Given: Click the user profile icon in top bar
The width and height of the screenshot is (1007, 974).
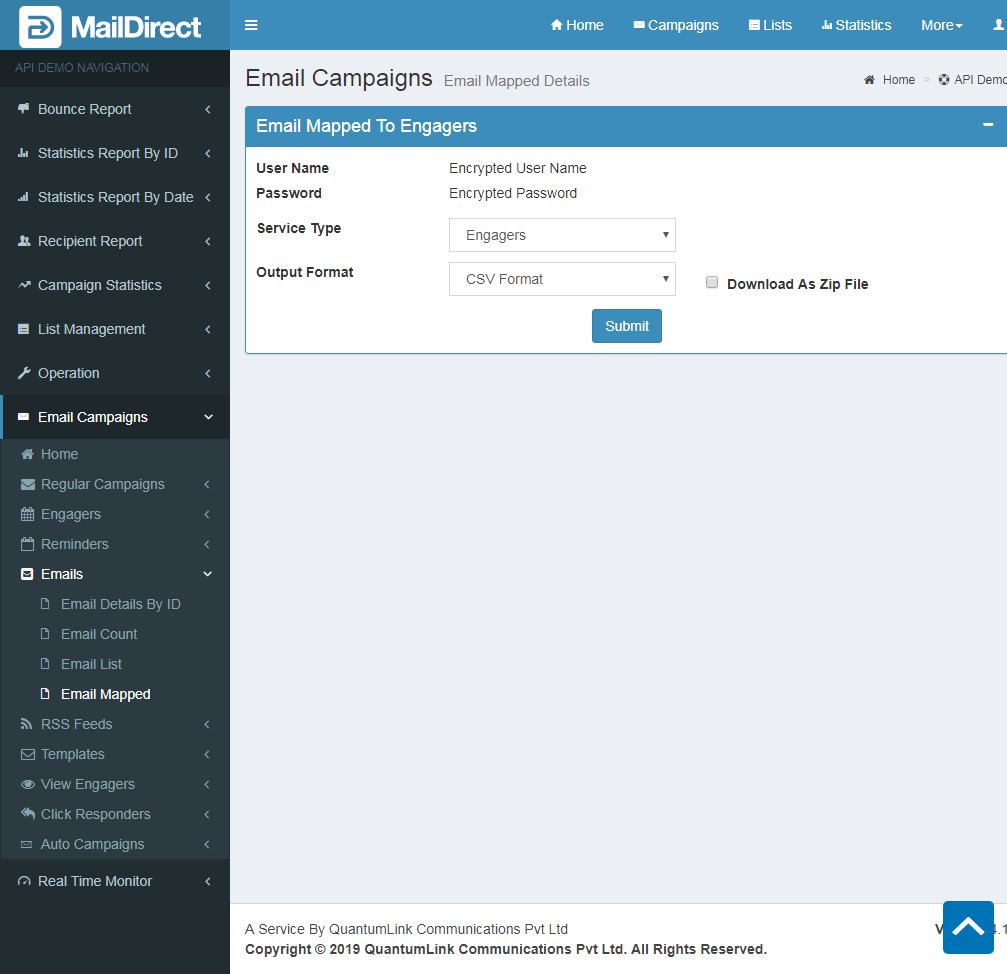Looking at the screenshot, I should pyautogui.click(x=997, y=25).
